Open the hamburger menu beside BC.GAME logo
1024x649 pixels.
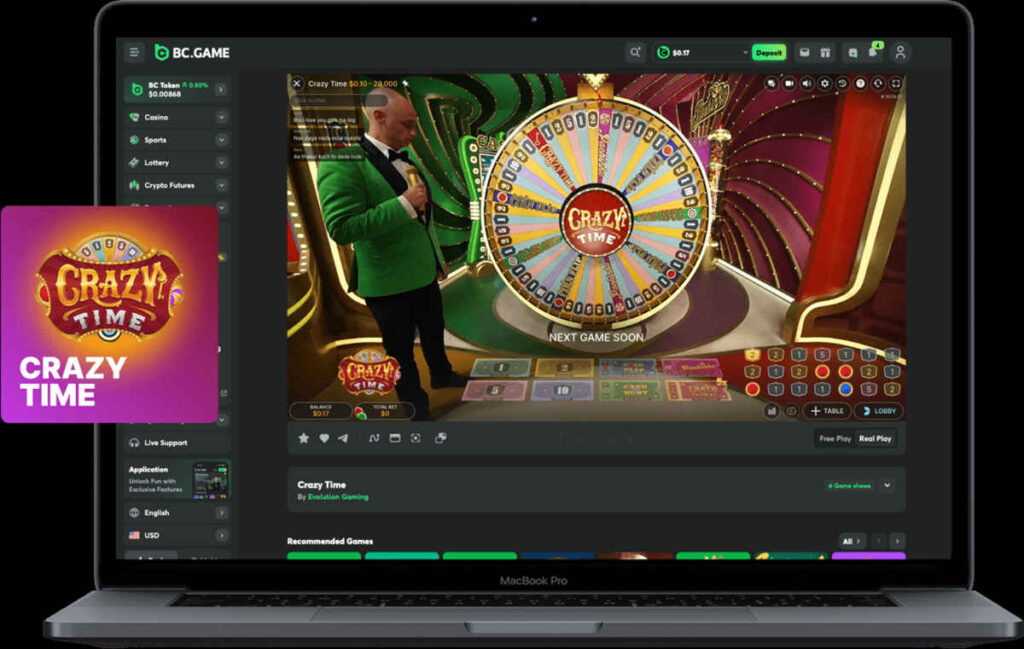tap(134, 52)
